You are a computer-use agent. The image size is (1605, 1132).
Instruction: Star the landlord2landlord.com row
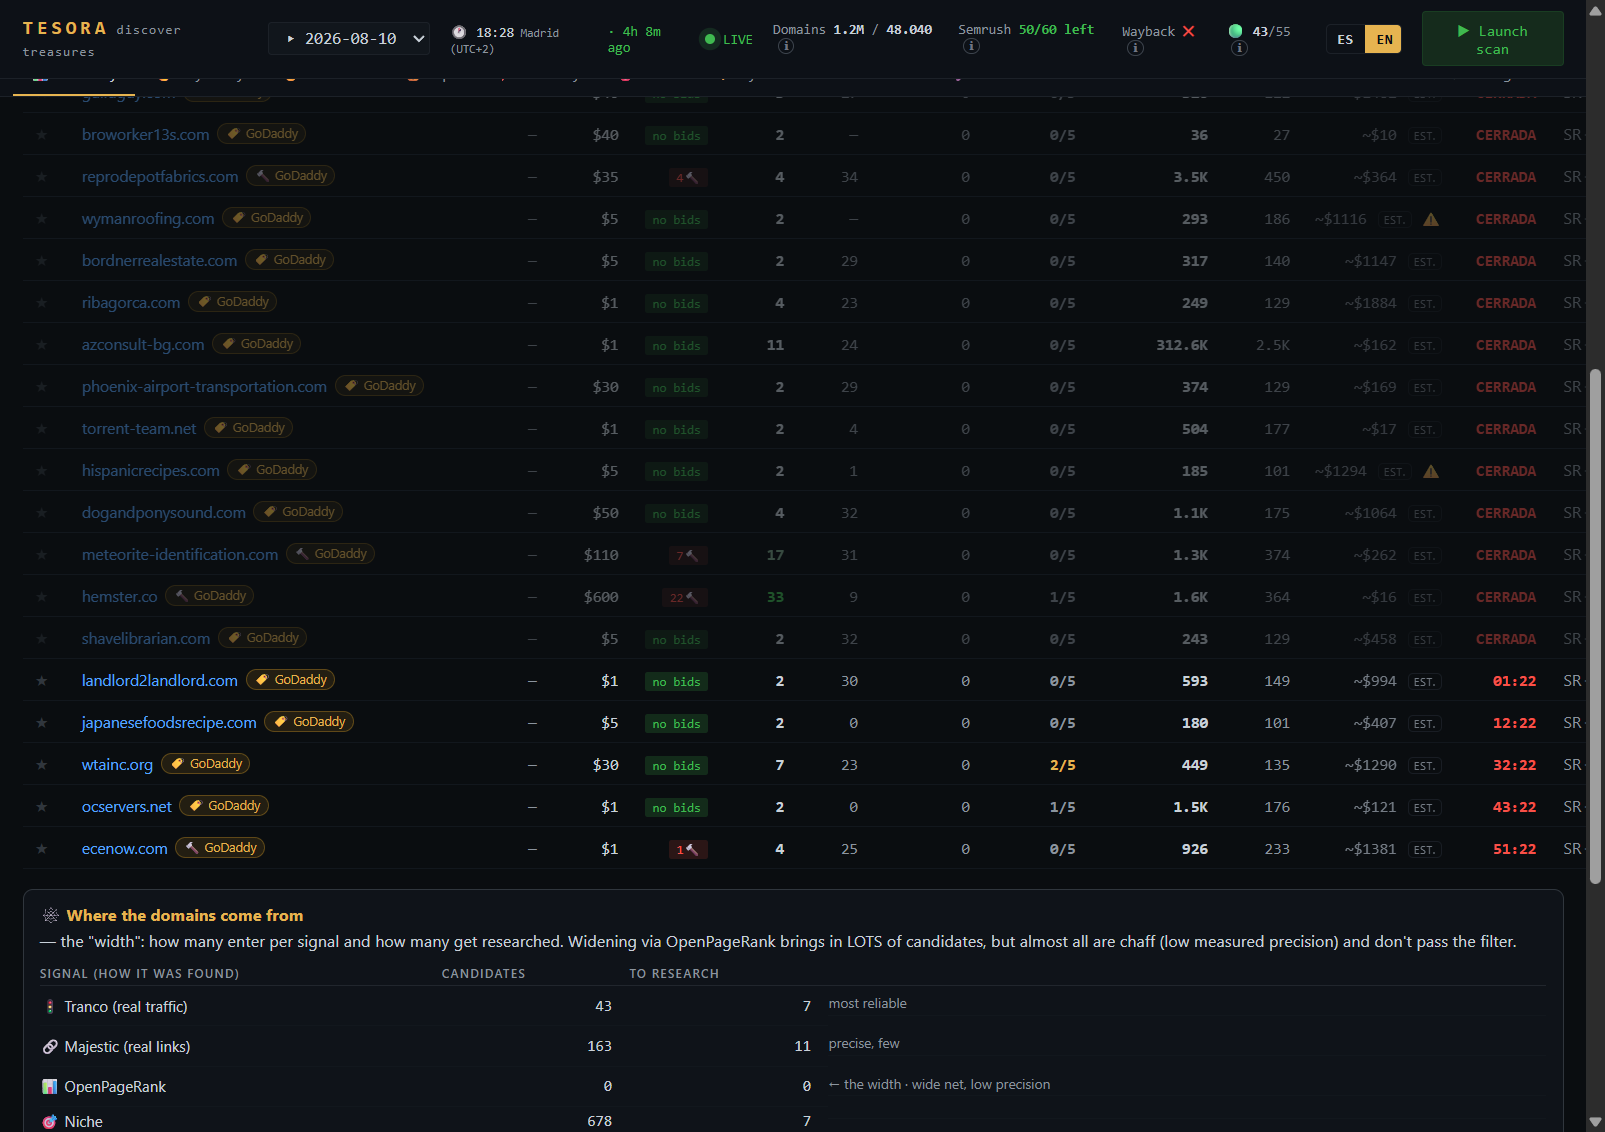pos(42,681)
